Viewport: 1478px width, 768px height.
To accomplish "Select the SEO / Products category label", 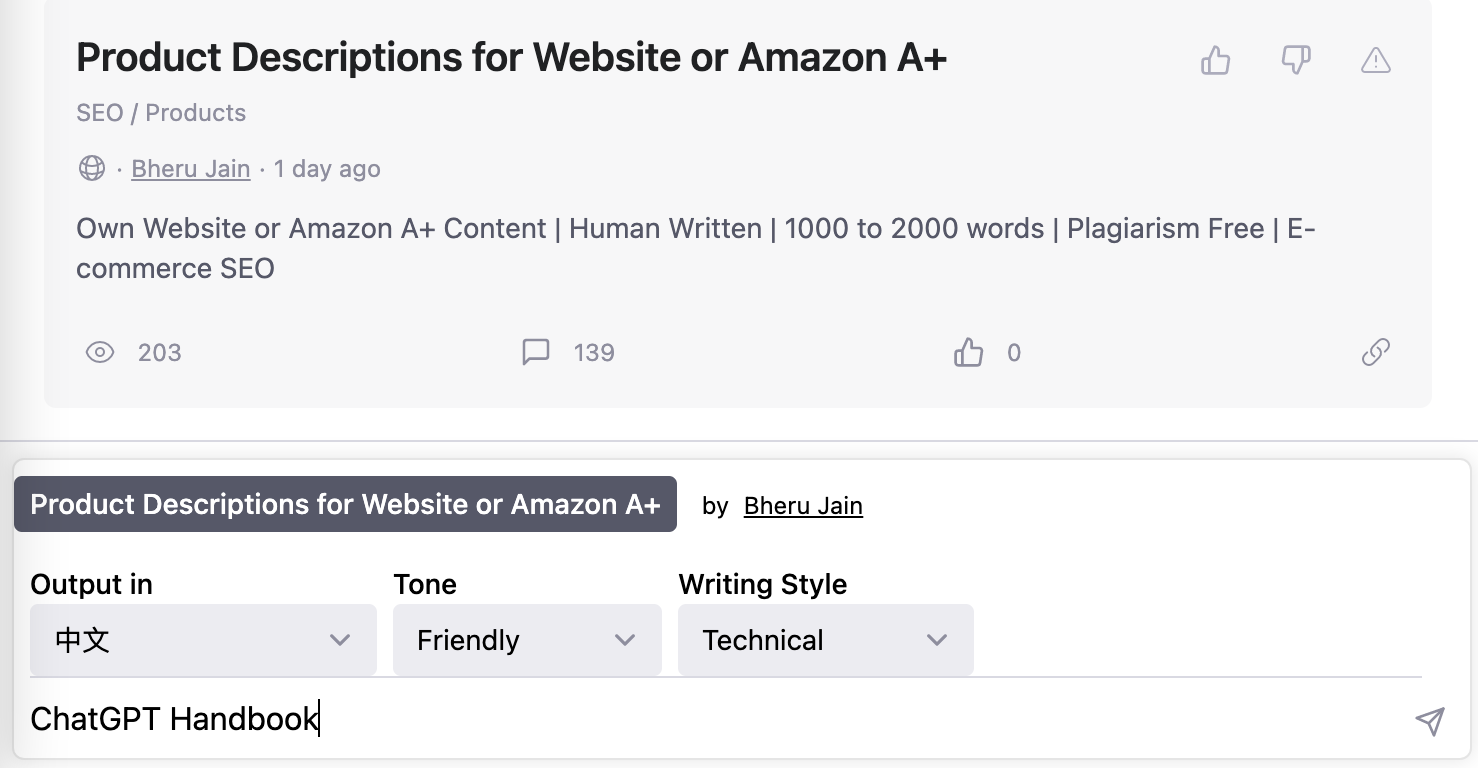I will point(161,113).
